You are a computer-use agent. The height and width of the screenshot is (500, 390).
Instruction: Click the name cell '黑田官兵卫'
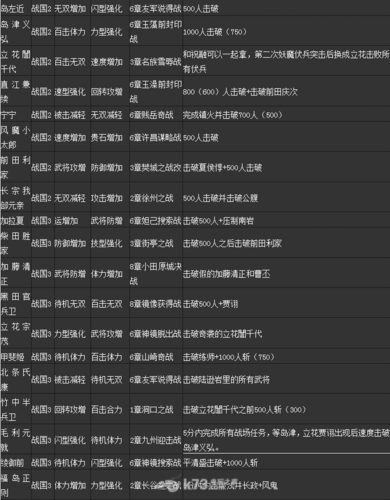point(15,304)
